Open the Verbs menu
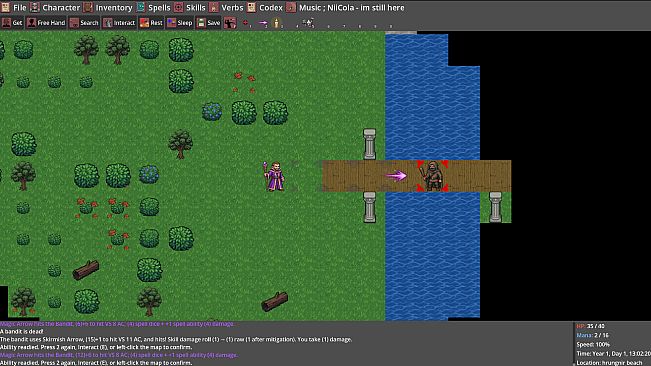The image size is (651, 366). point(226,7)
